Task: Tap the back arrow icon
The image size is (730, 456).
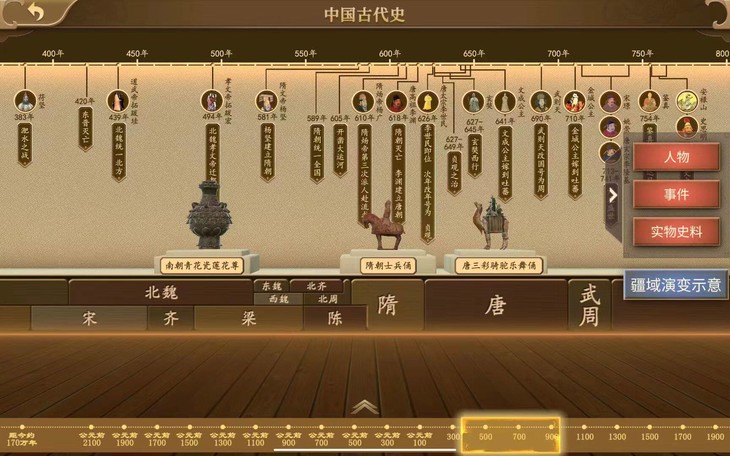Action: pyautogui.click(x=34, y=12)
